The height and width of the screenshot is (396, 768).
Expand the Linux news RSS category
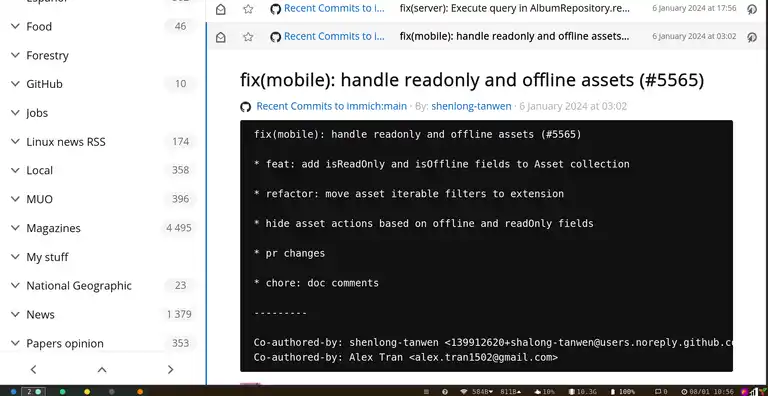tap(15, 141)
